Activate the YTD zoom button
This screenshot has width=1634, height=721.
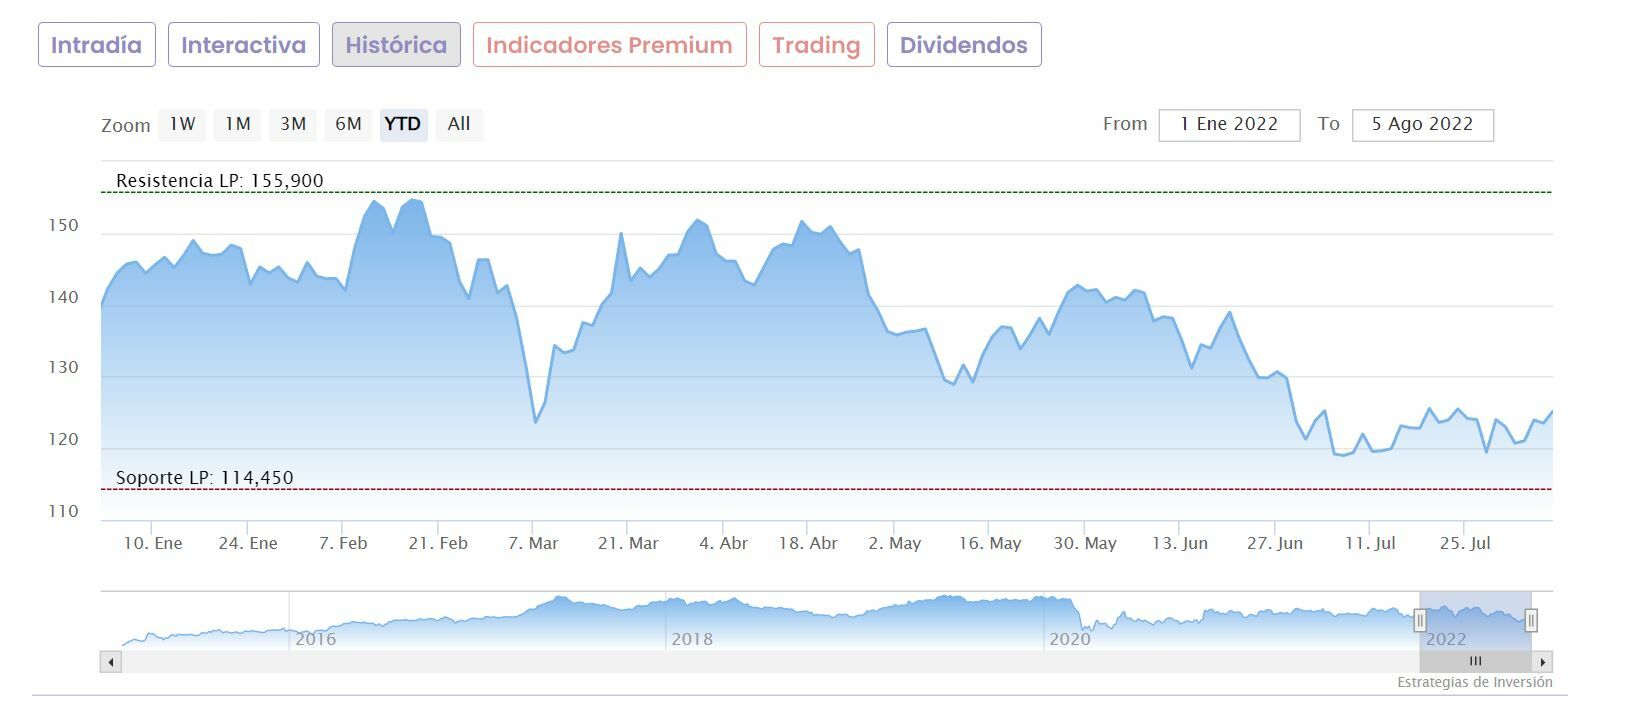pos(403,124)
